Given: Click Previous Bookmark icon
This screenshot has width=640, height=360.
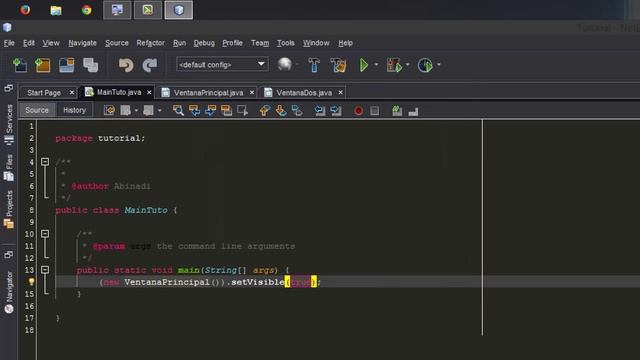Looking at the screenshot, I should pyautogui.click(x=264, y=110).
